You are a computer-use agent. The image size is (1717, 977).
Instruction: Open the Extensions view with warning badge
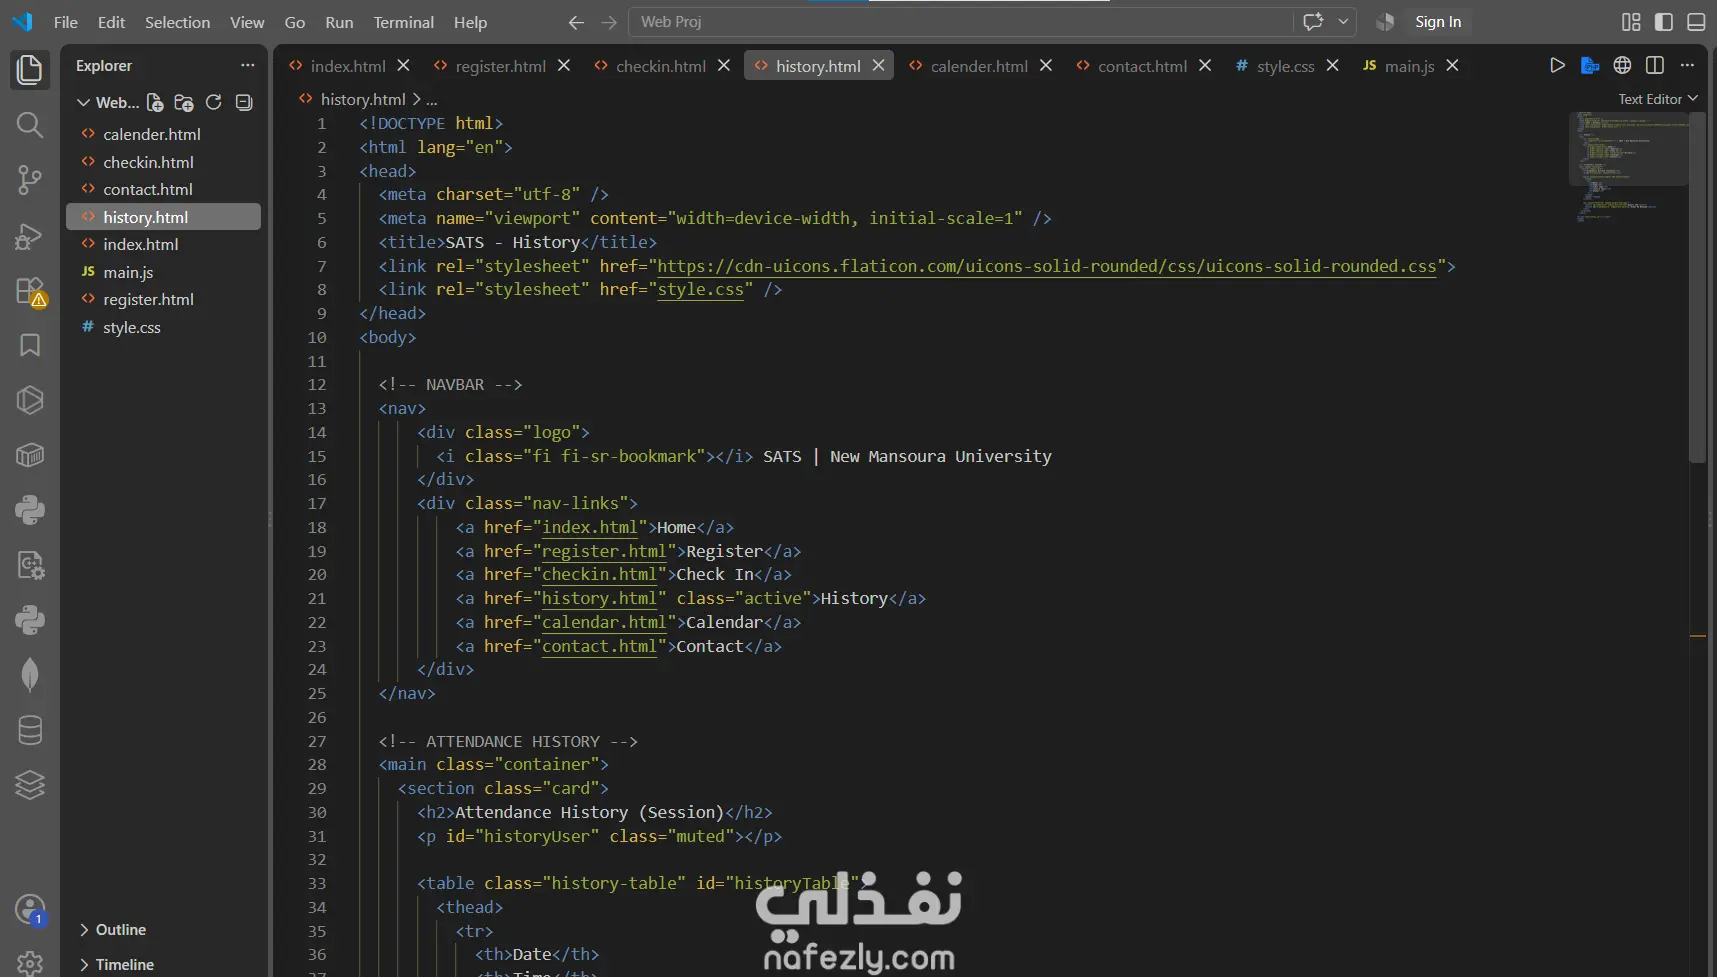coord(30,291)
